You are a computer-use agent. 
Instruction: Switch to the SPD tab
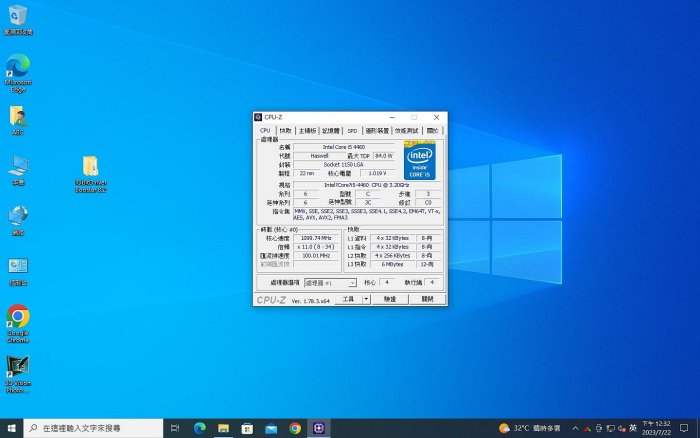352,130
